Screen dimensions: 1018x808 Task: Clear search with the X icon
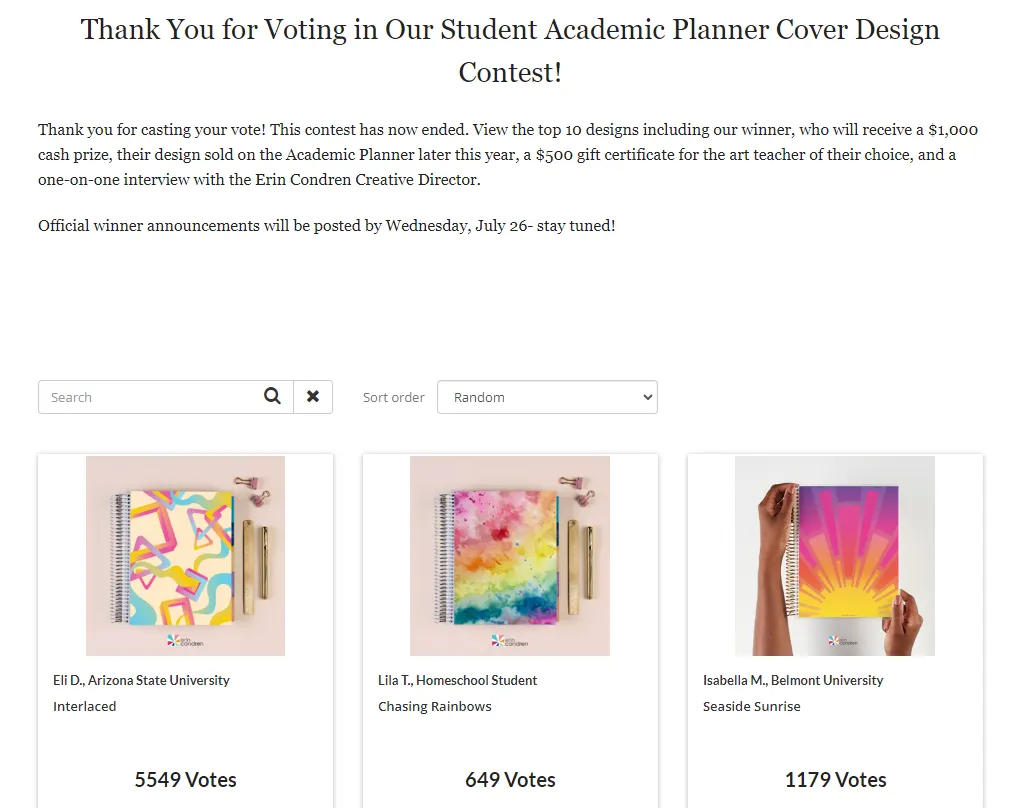[313, 397]
